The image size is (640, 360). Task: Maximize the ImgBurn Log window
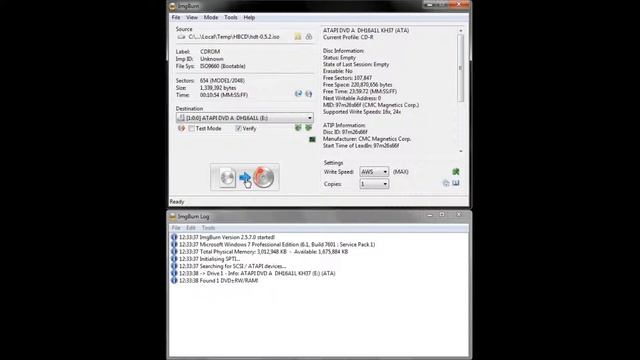point(442,215)
